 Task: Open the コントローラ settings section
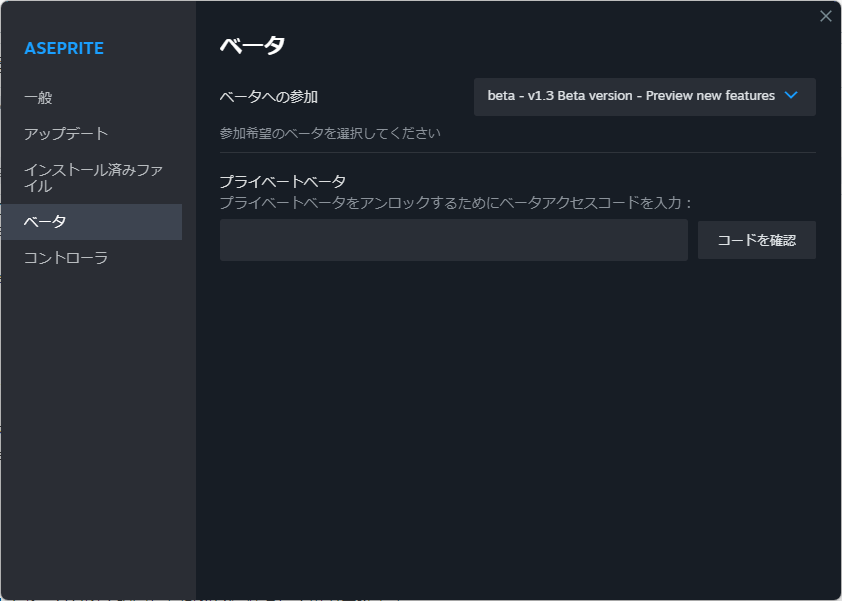coord(66,258)
